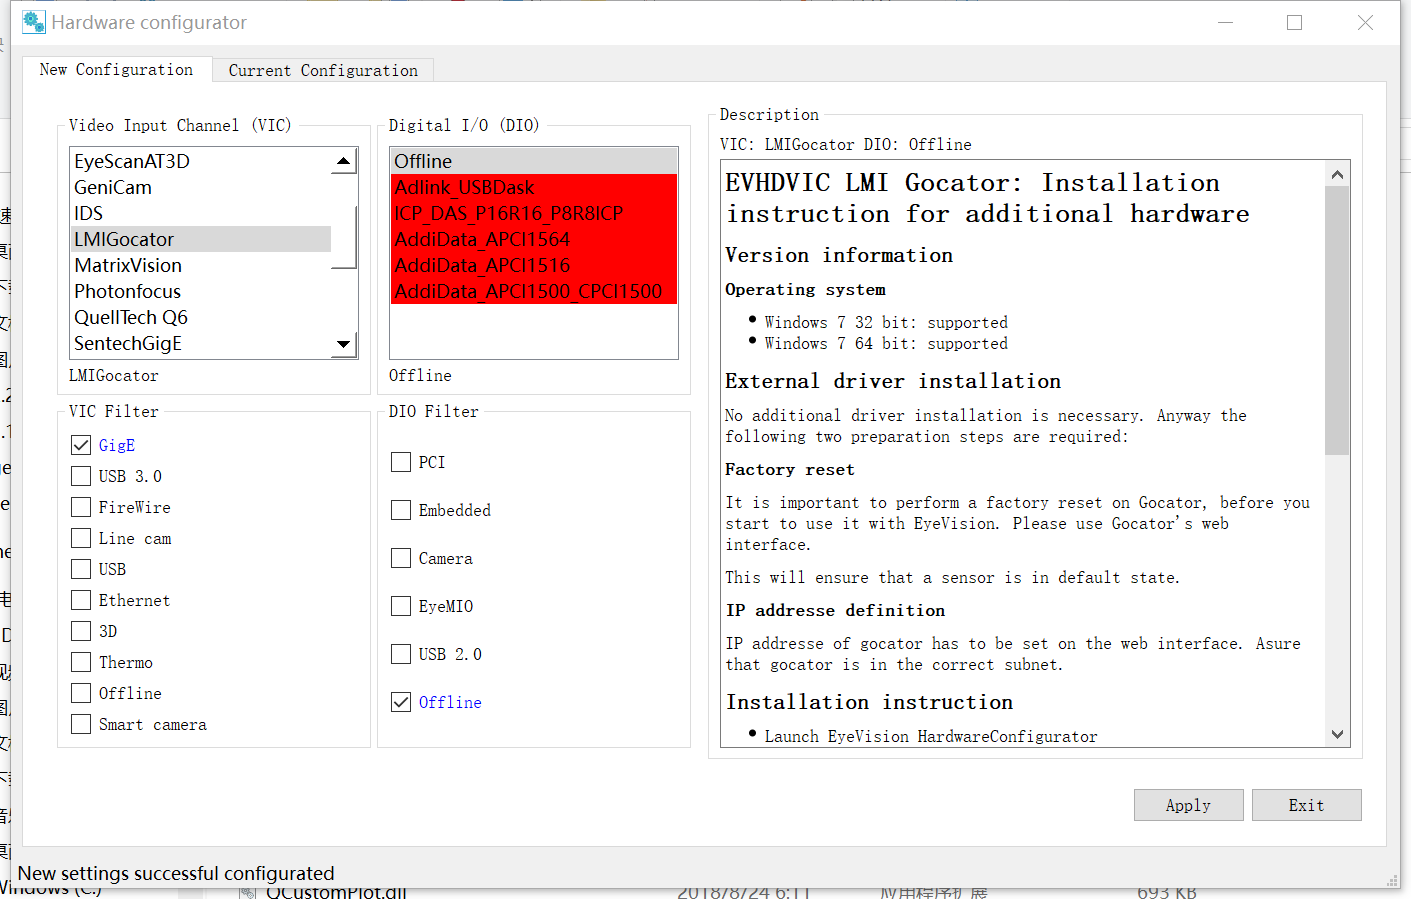Click the Description panel scrollbar down arrow

1338,734
